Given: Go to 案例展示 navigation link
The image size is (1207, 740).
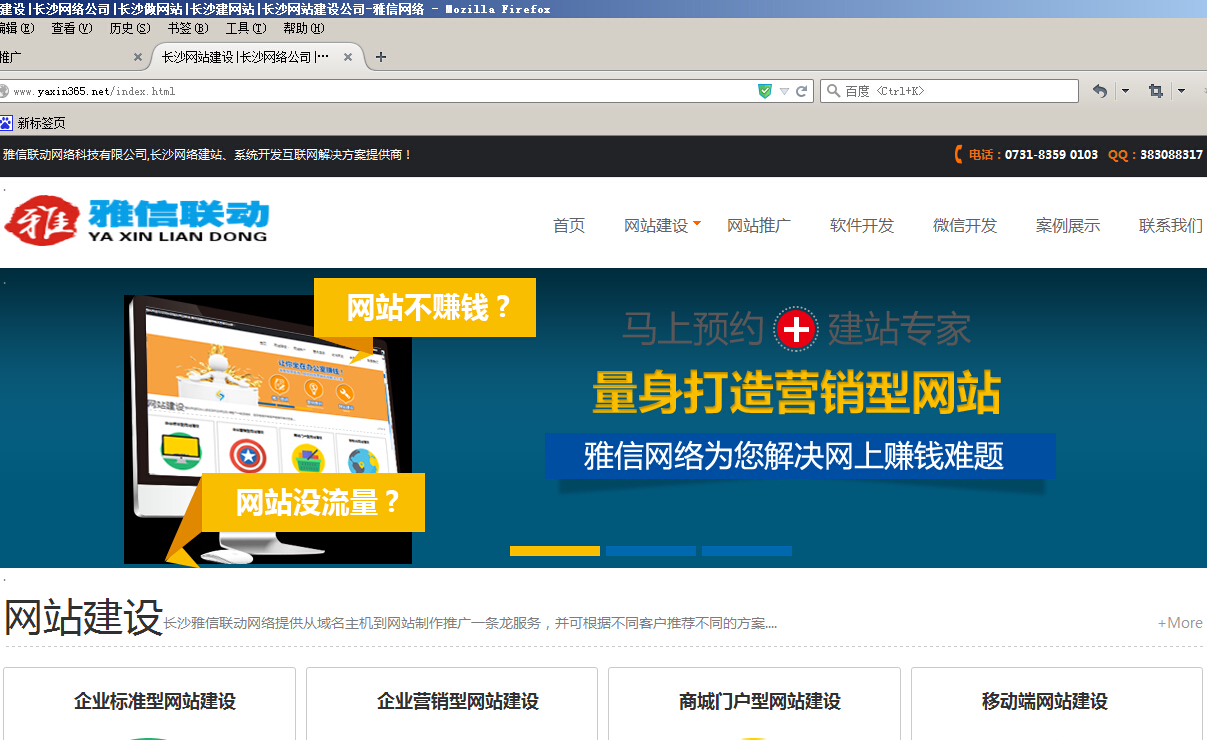Looking at the screenshot, I should (1067, 226).
